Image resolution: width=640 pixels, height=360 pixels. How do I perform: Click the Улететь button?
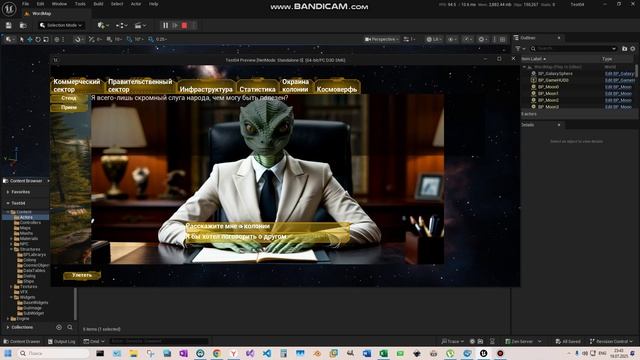click(x=82, y=275)
